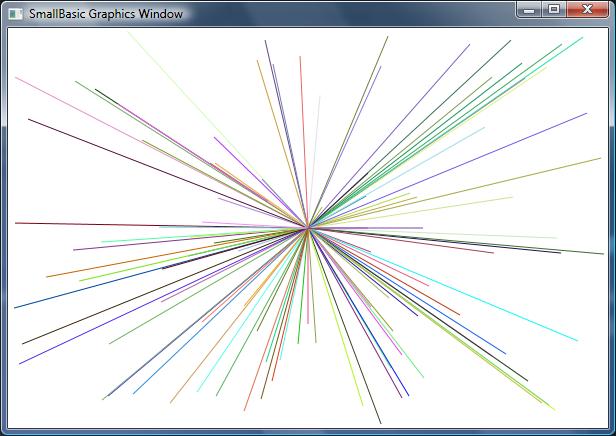Click the top end of the red vertical line

(301, 57)
